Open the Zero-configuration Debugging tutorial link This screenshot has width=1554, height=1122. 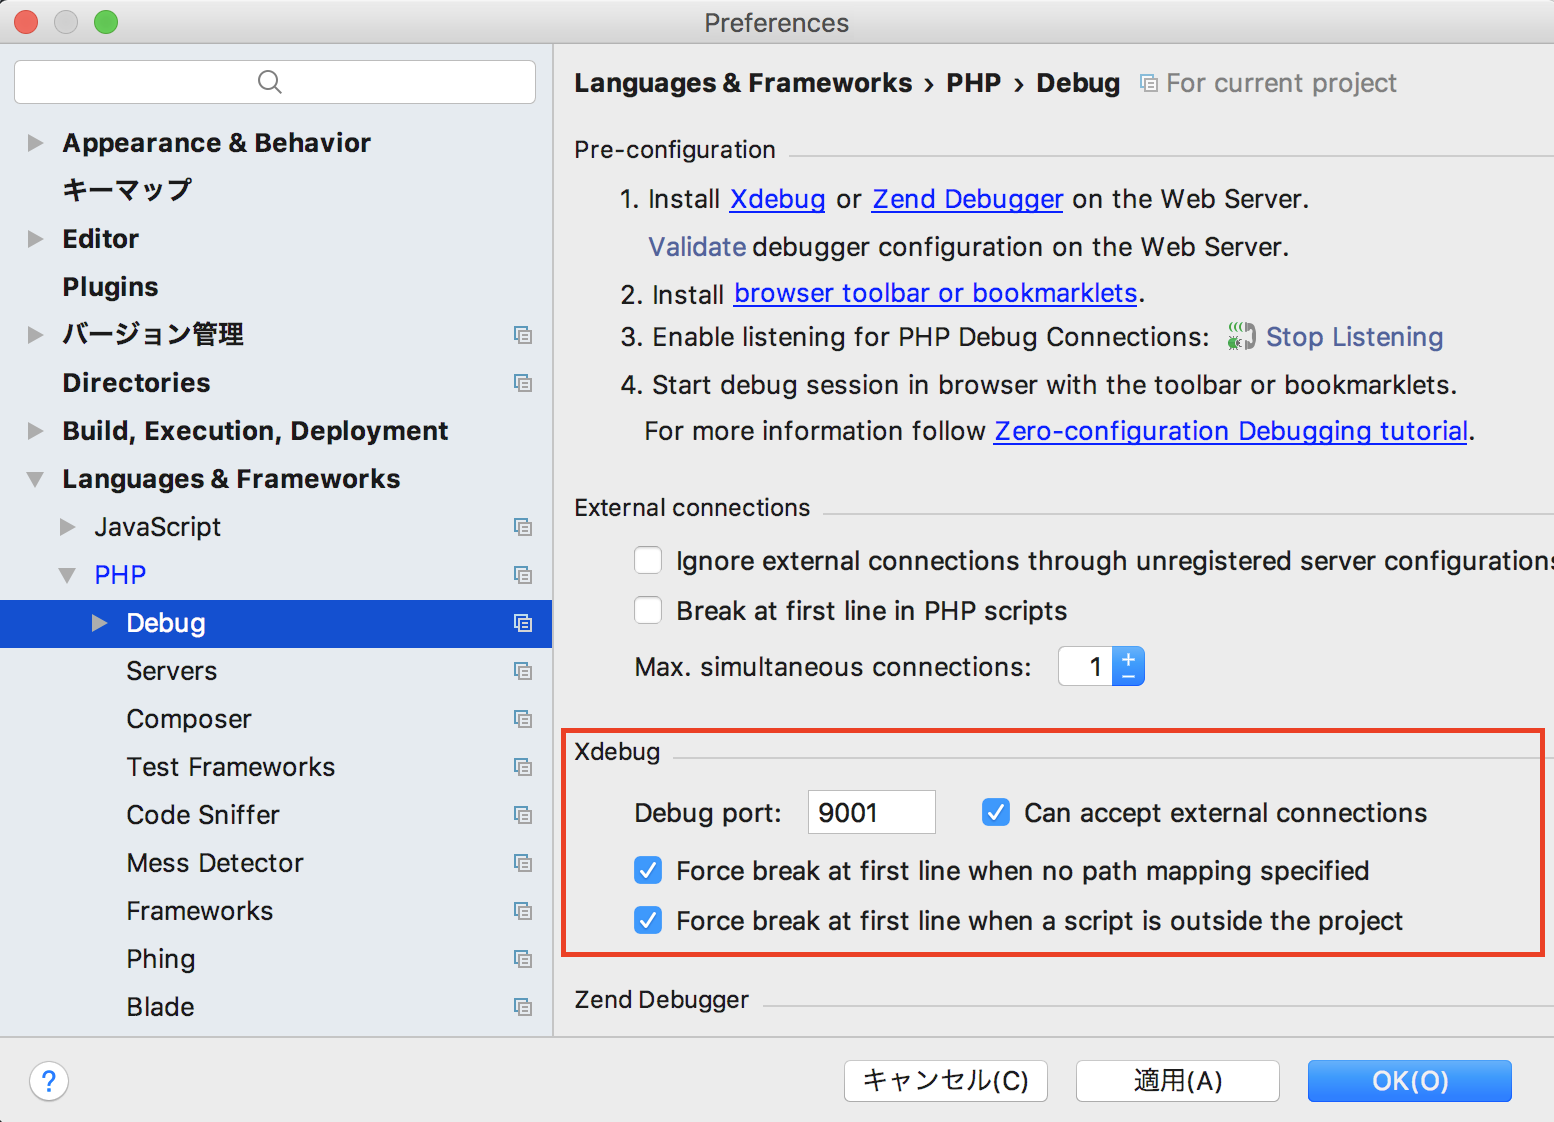click(x=1231, y=431)
